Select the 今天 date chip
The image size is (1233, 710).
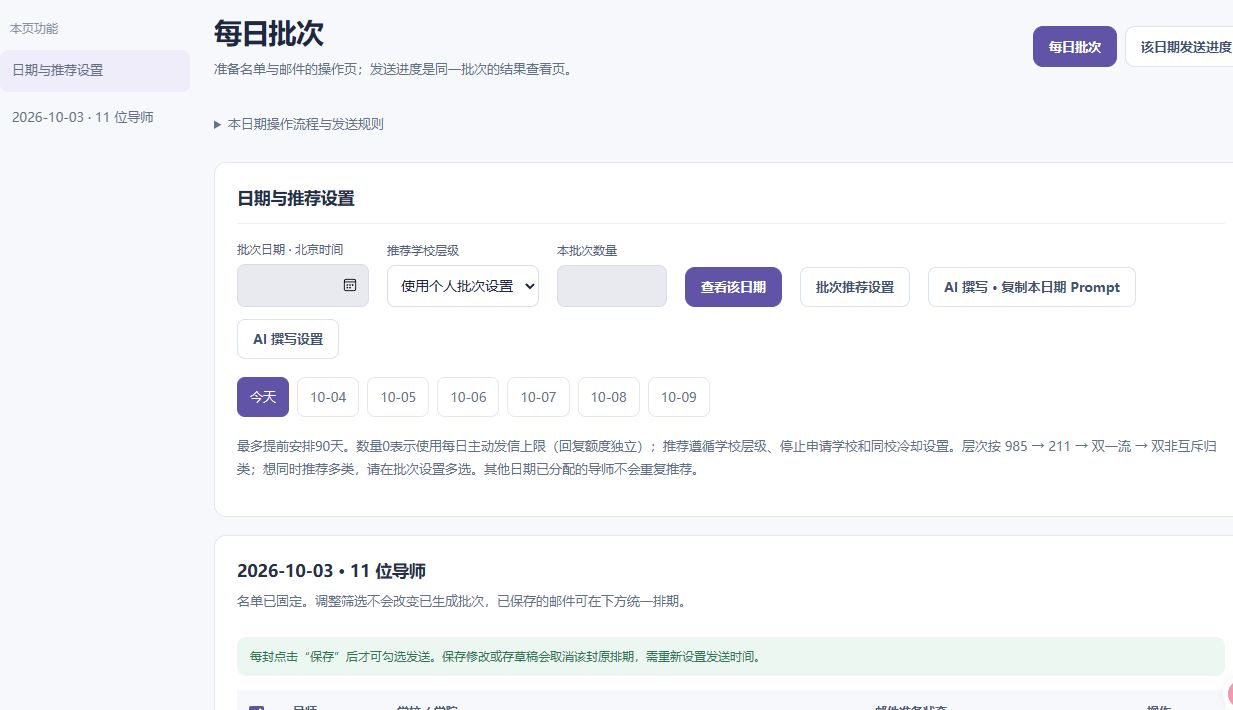(x=263, y=397)
